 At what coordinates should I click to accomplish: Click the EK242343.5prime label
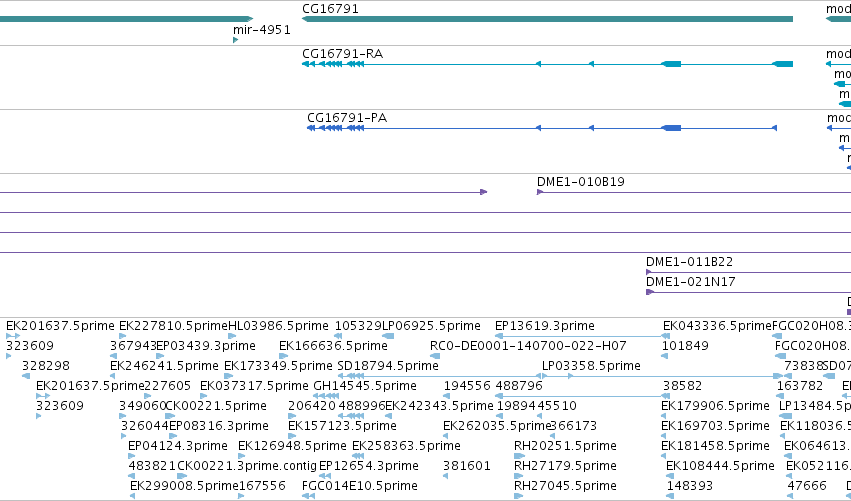point(439,406)
